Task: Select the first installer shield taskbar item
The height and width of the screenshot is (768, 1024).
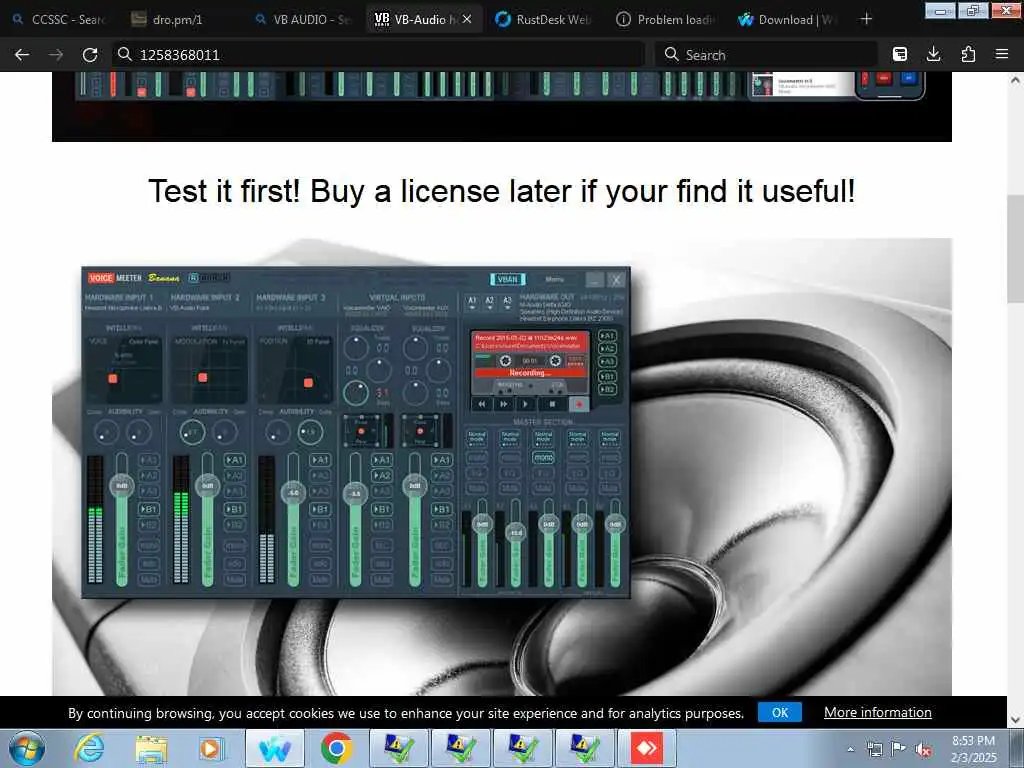Action: (399, 748)
